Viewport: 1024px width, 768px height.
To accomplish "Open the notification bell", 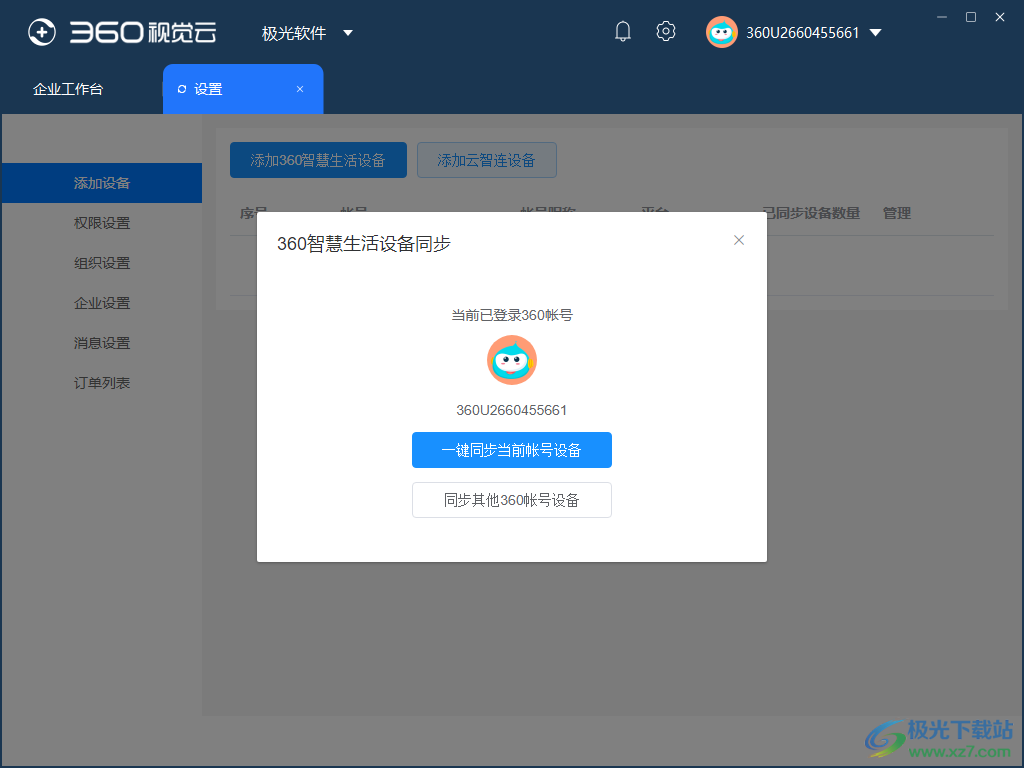I will (622, 31).
